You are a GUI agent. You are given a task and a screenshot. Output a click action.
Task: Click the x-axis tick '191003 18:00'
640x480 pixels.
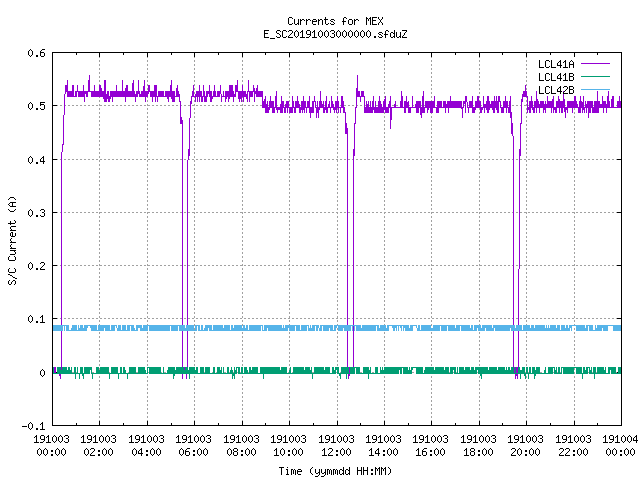coord(478,445)
